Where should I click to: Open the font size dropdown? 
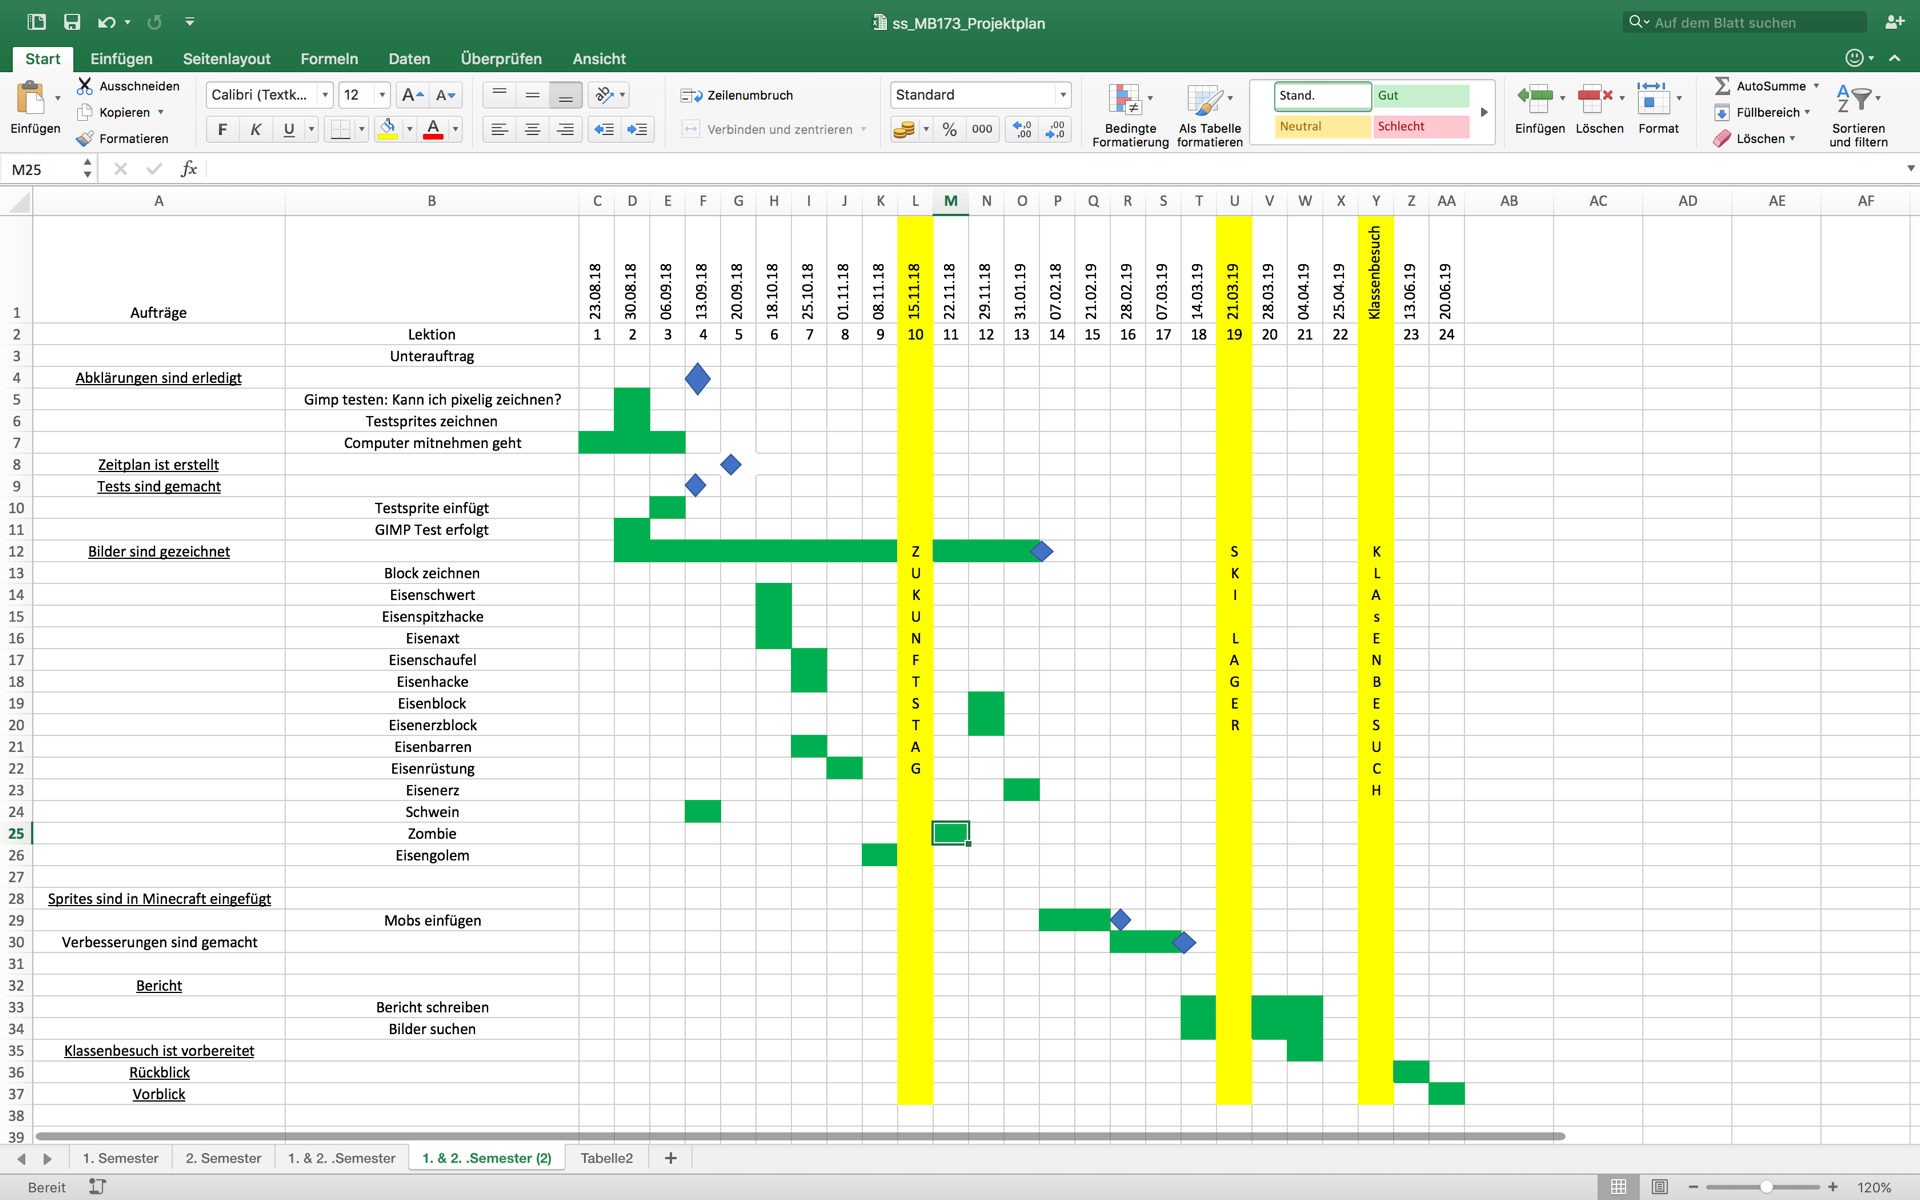382,95
